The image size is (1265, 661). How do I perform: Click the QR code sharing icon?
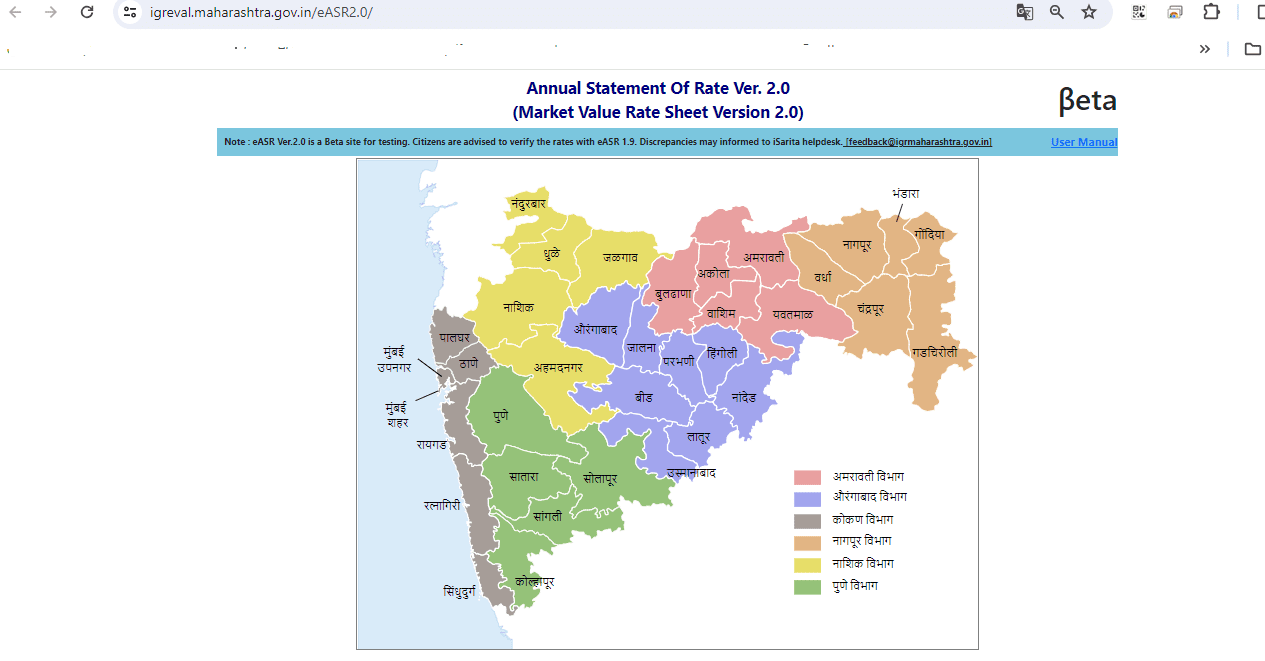click(1138, 12)
